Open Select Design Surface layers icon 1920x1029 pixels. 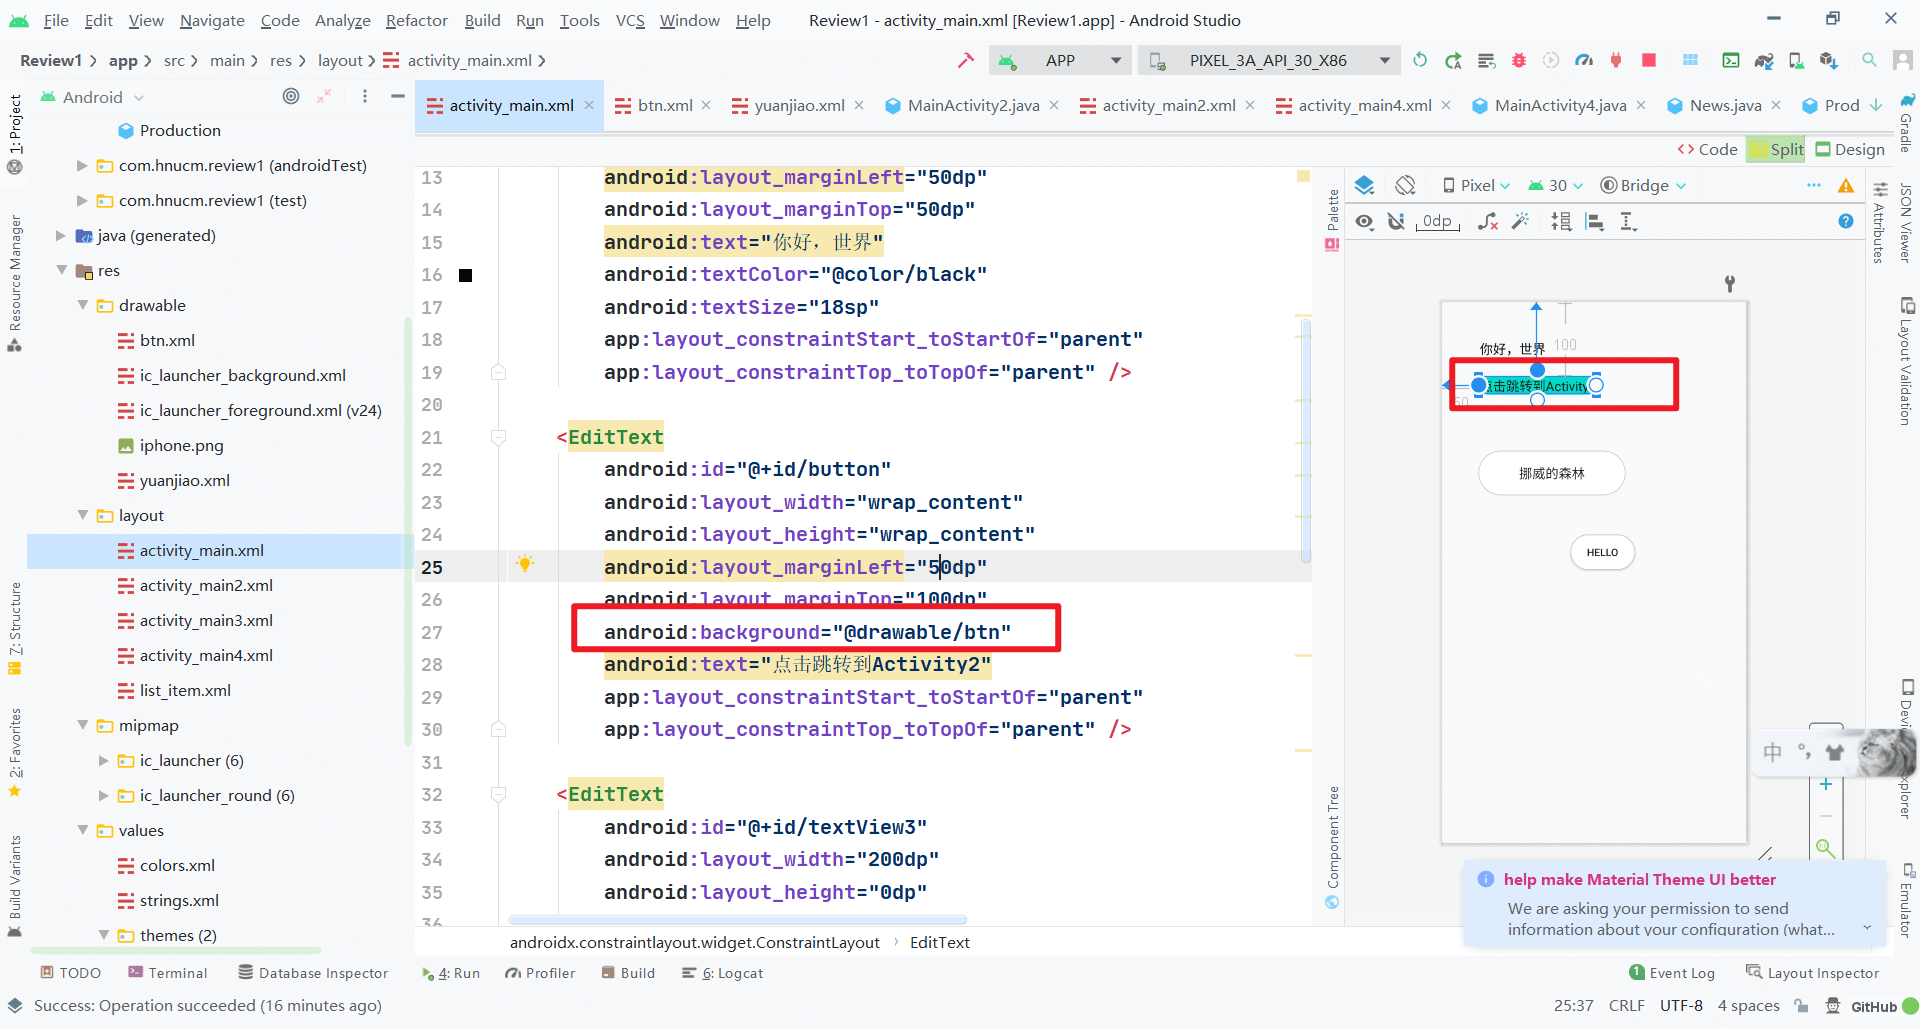(x=1364, y=186)
